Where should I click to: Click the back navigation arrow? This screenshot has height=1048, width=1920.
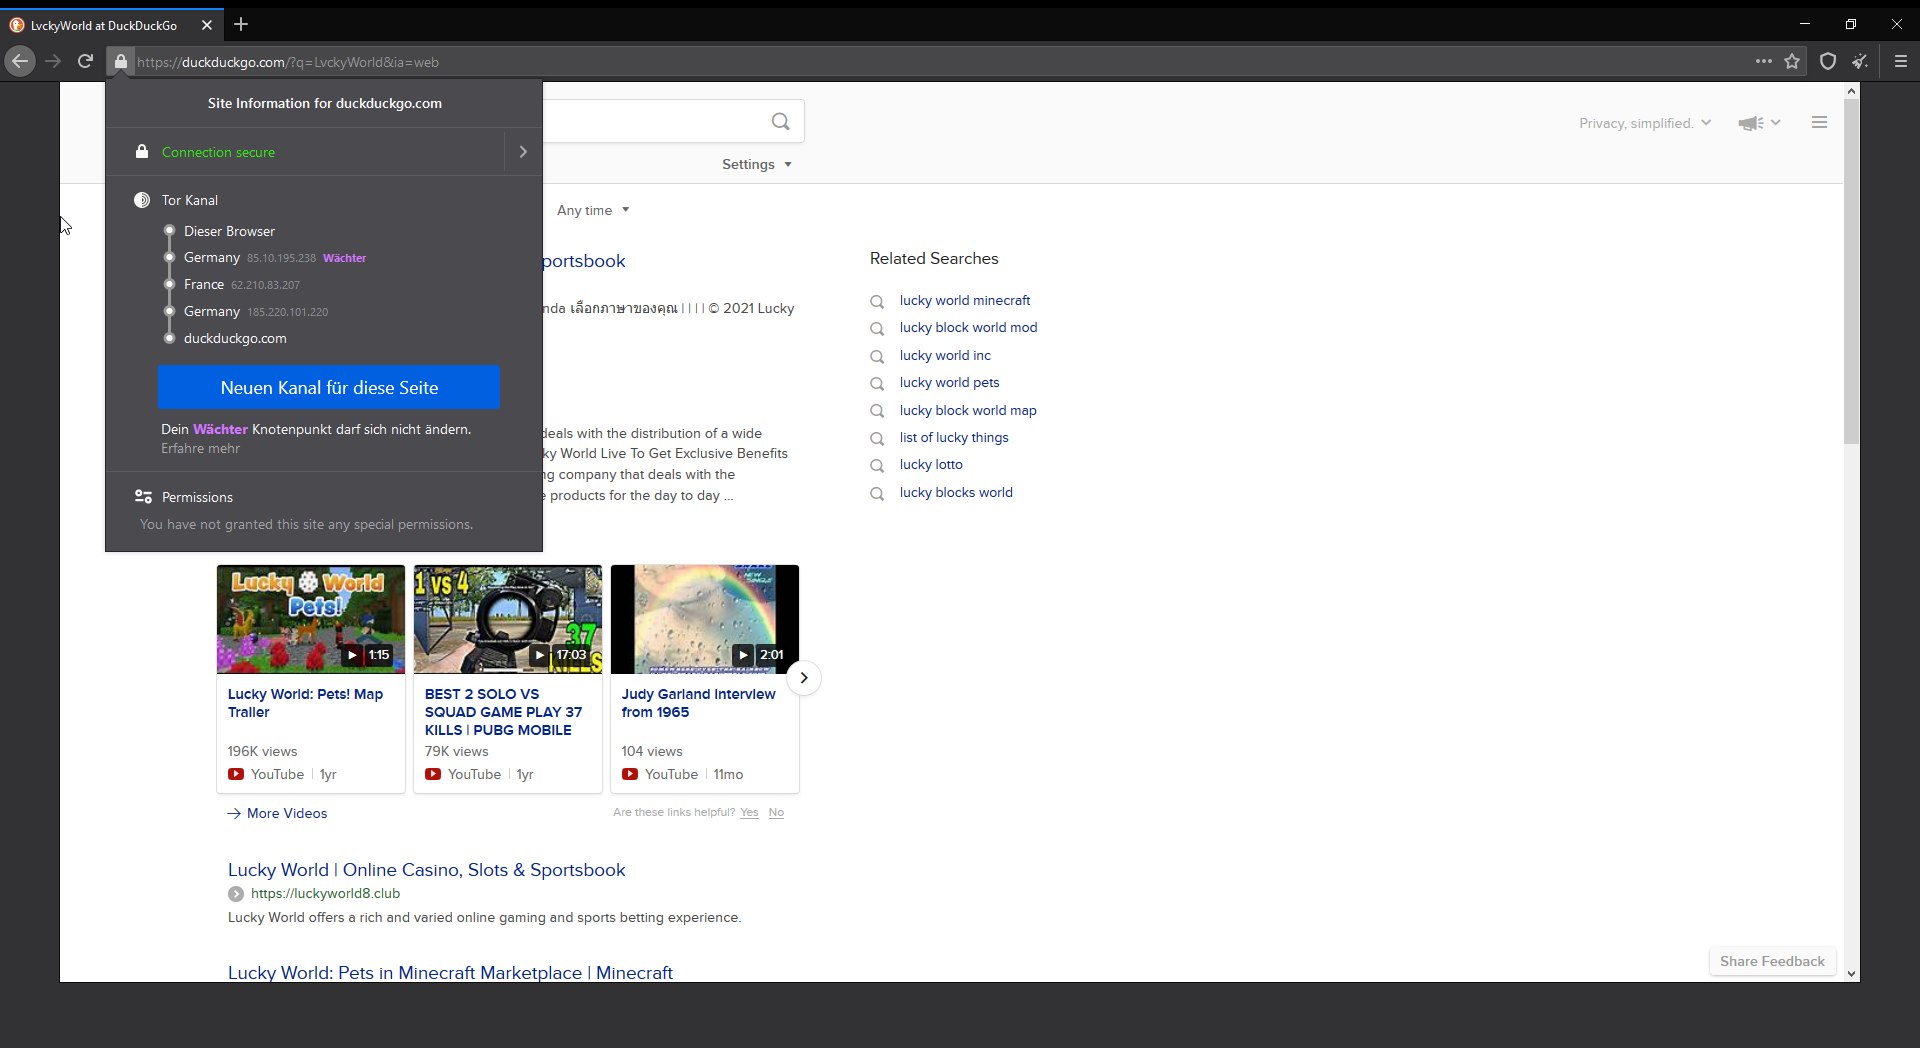pos(20,62)
